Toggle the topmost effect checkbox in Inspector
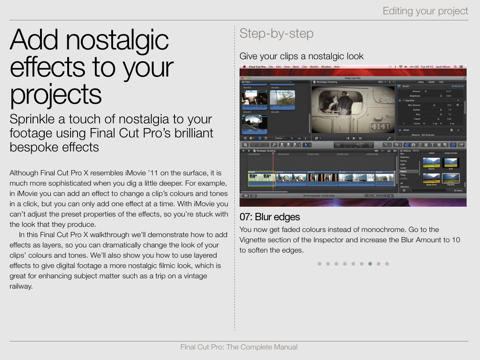480x360 pixels. [x=399, y=86]
